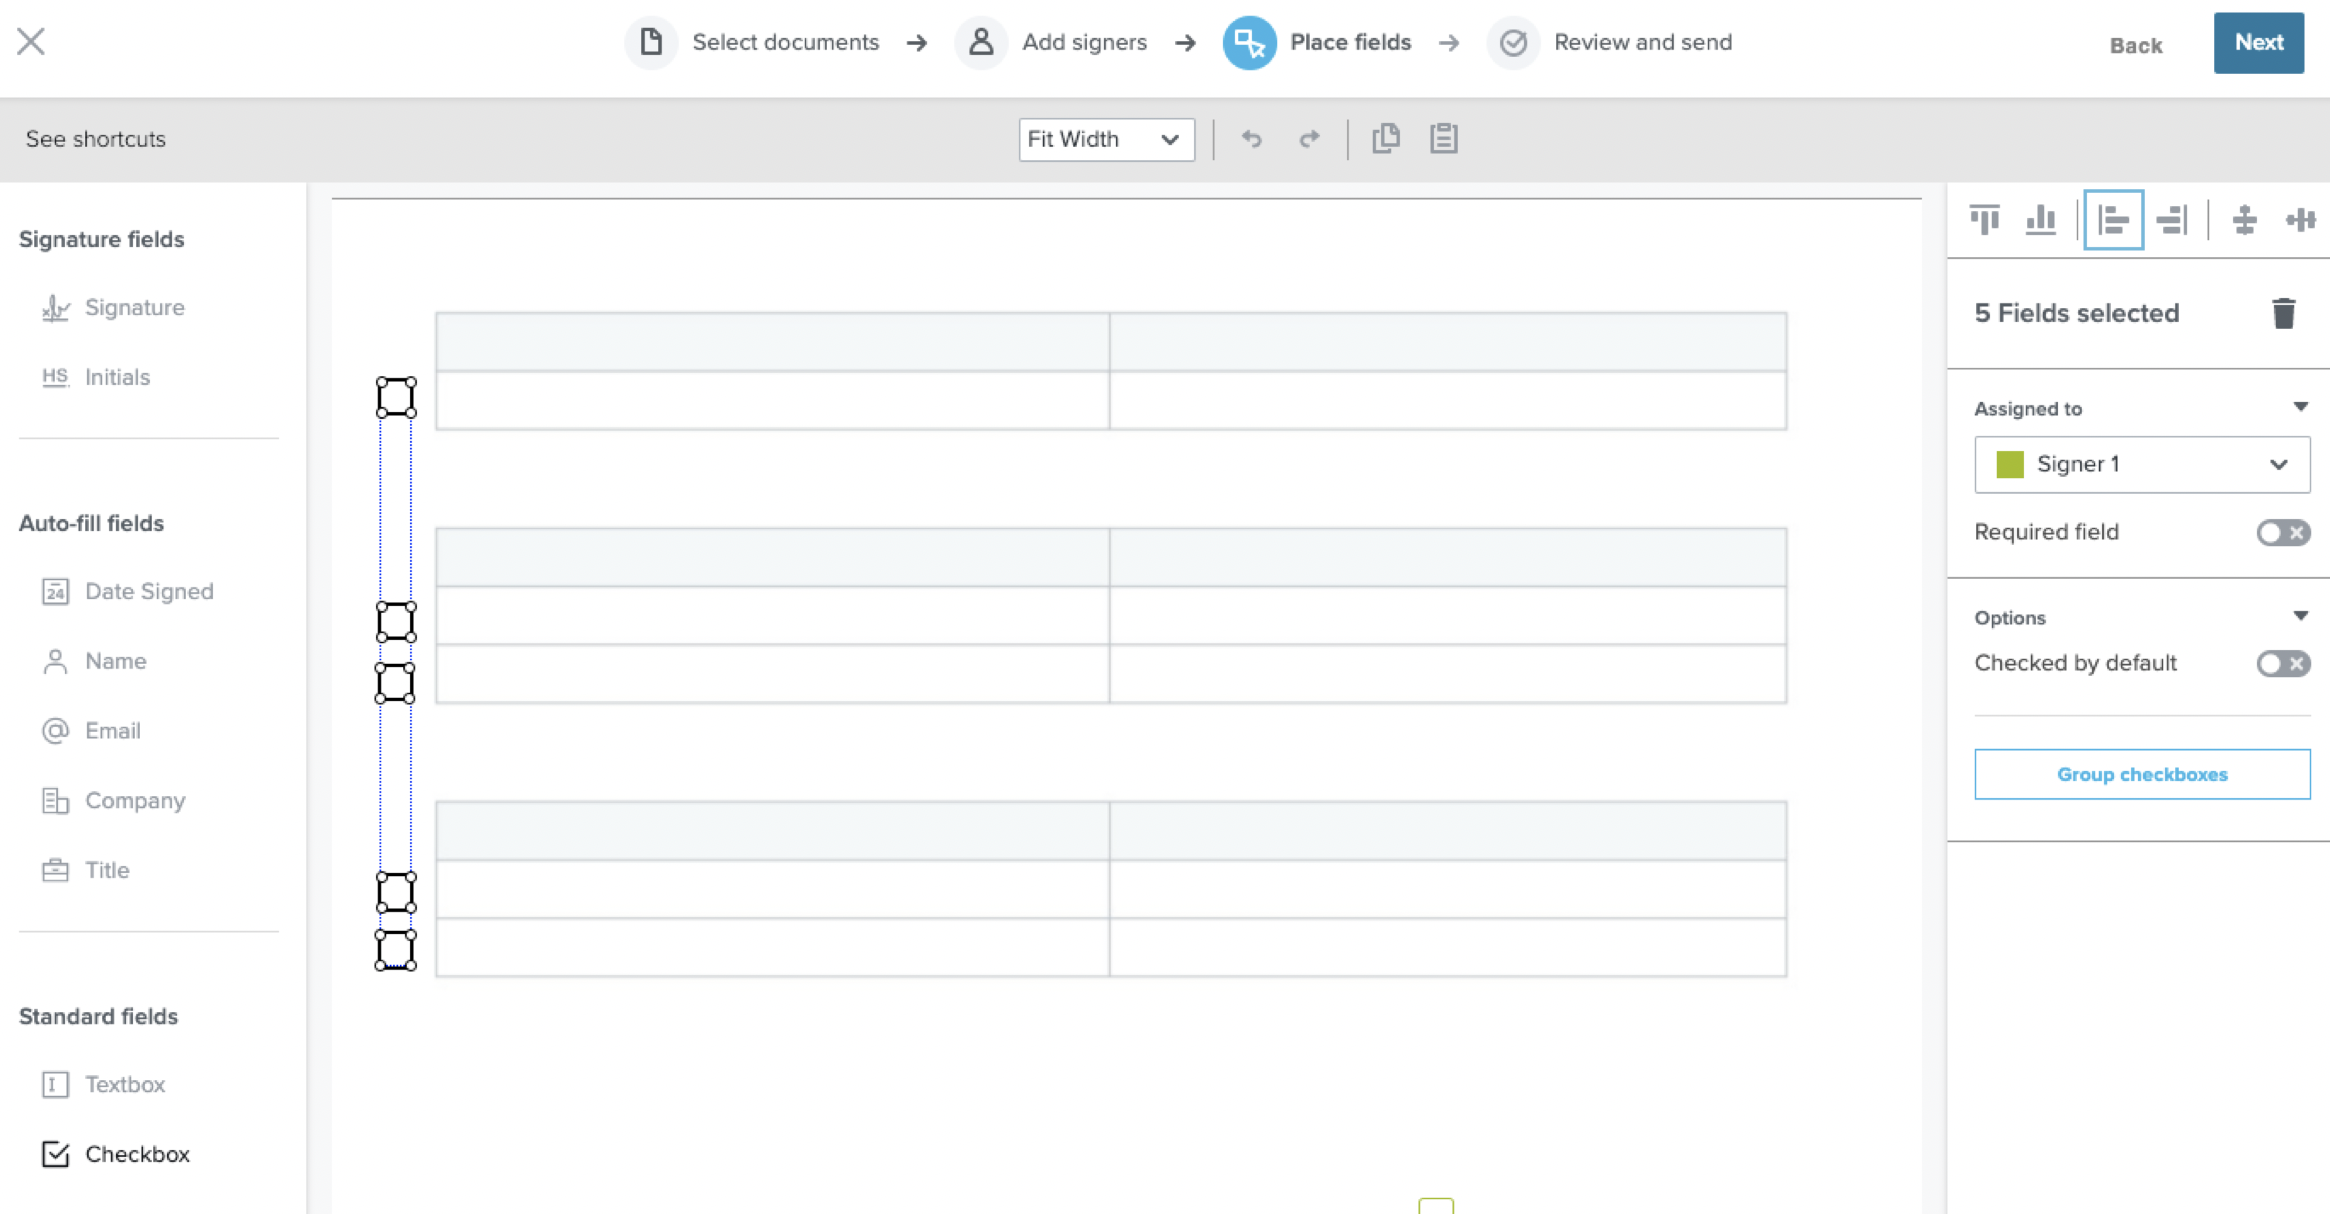Add a Date Signed field

[128, 591]
